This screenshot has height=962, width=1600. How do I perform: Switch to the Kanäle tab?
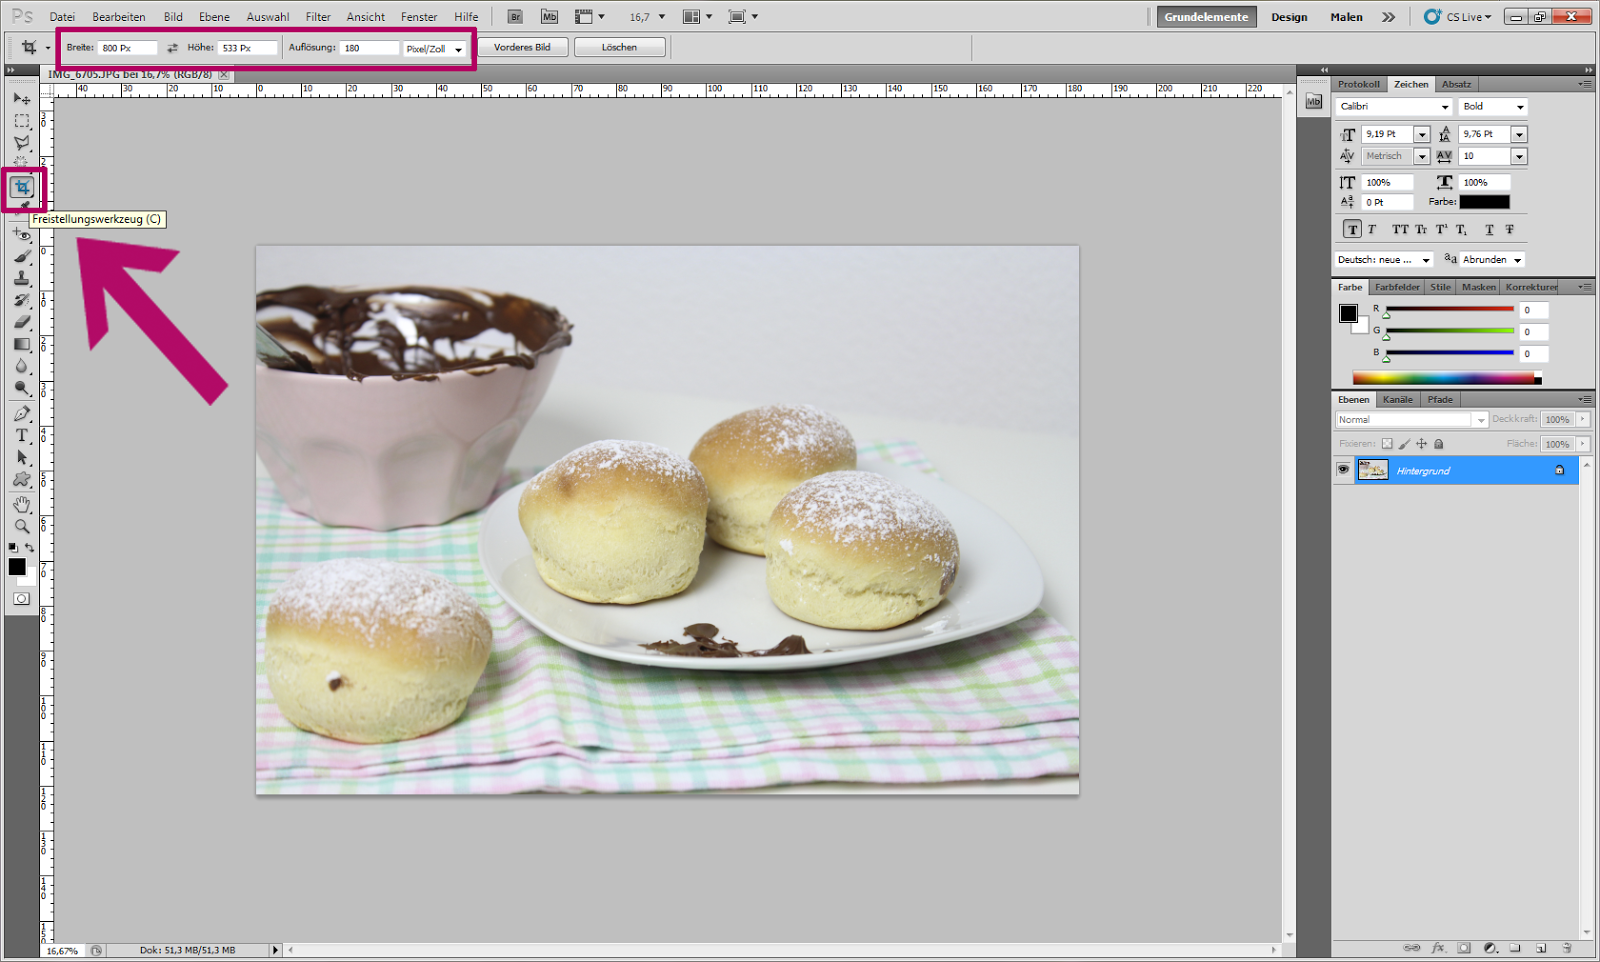point(1397,400)
